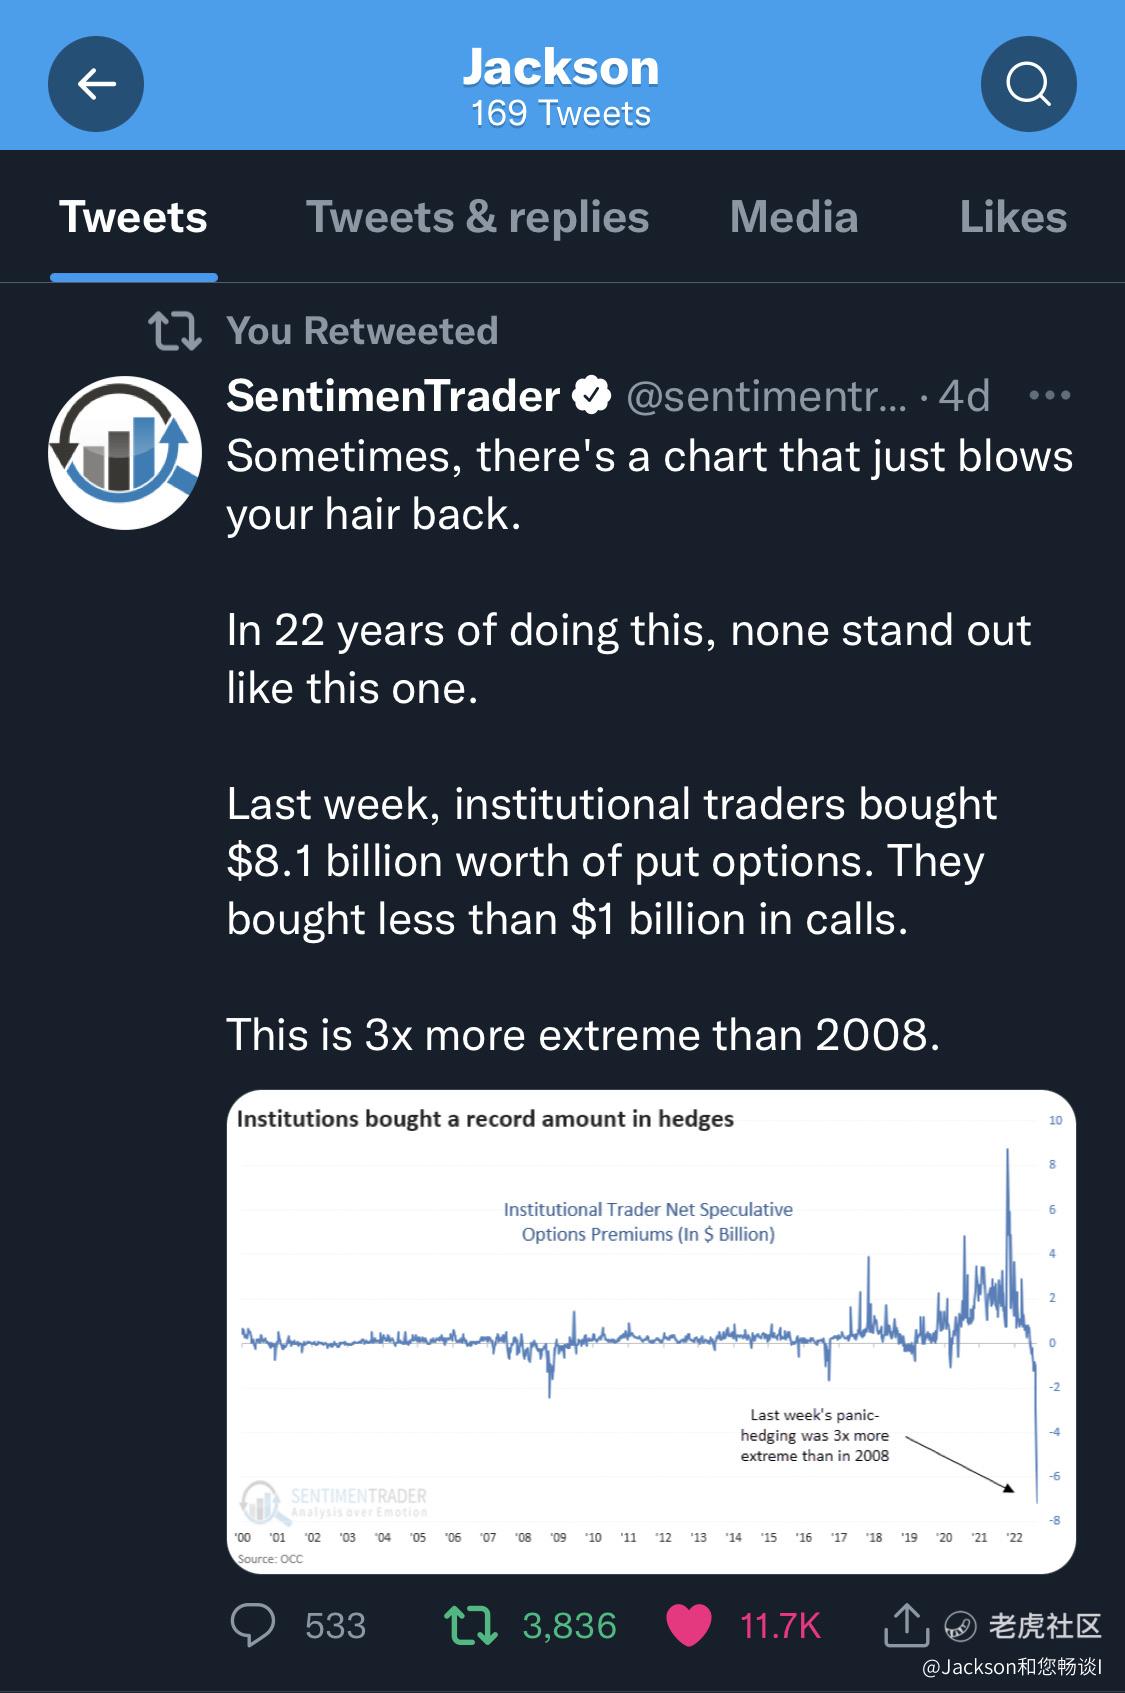
Task: Select the Tweets tab
Action: point(133,217)
